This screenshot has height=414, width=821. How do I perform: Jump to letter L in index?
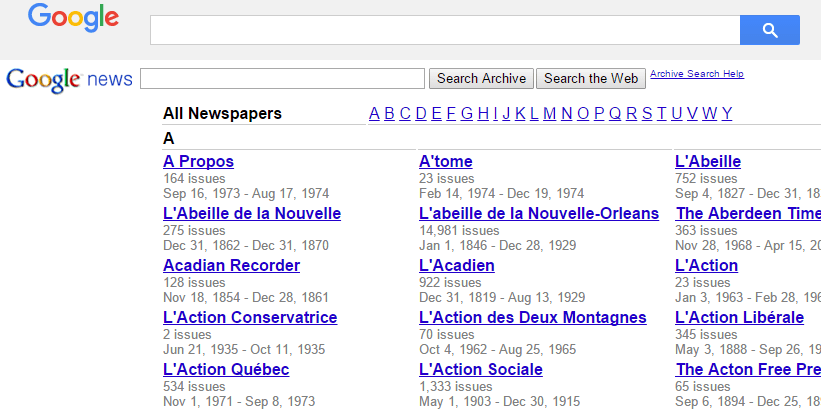pyautogui.click(x=534, y=114)
